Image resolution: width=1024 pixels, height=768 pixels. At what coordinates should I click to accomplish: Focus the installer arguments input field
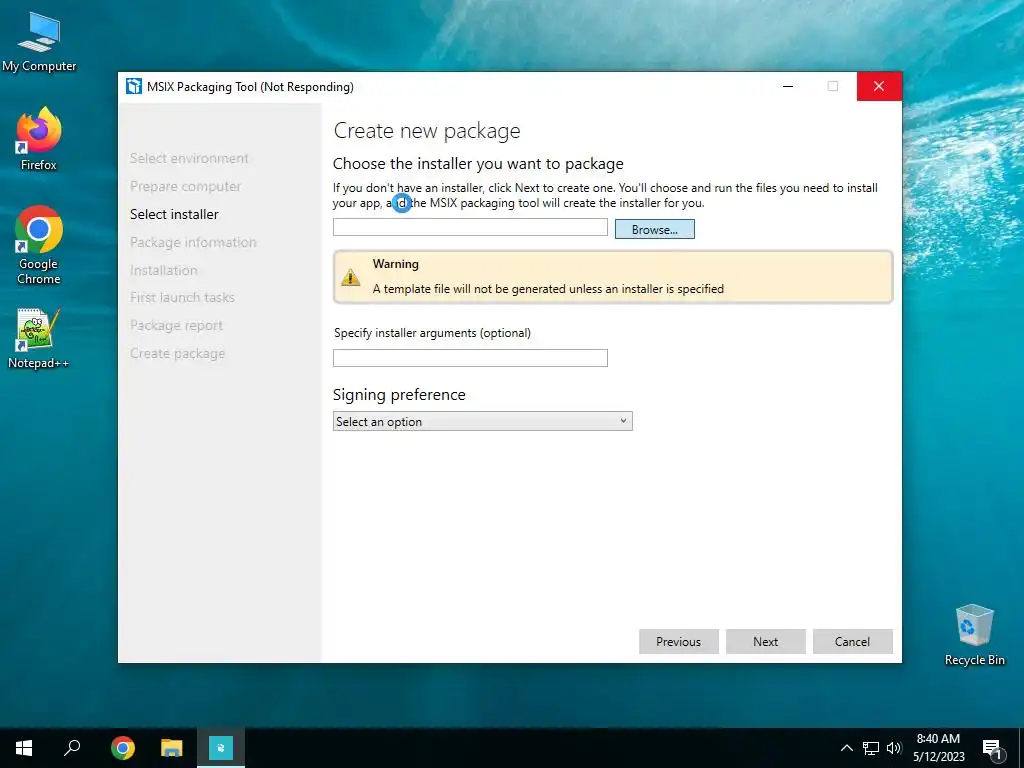coord(470,358)
